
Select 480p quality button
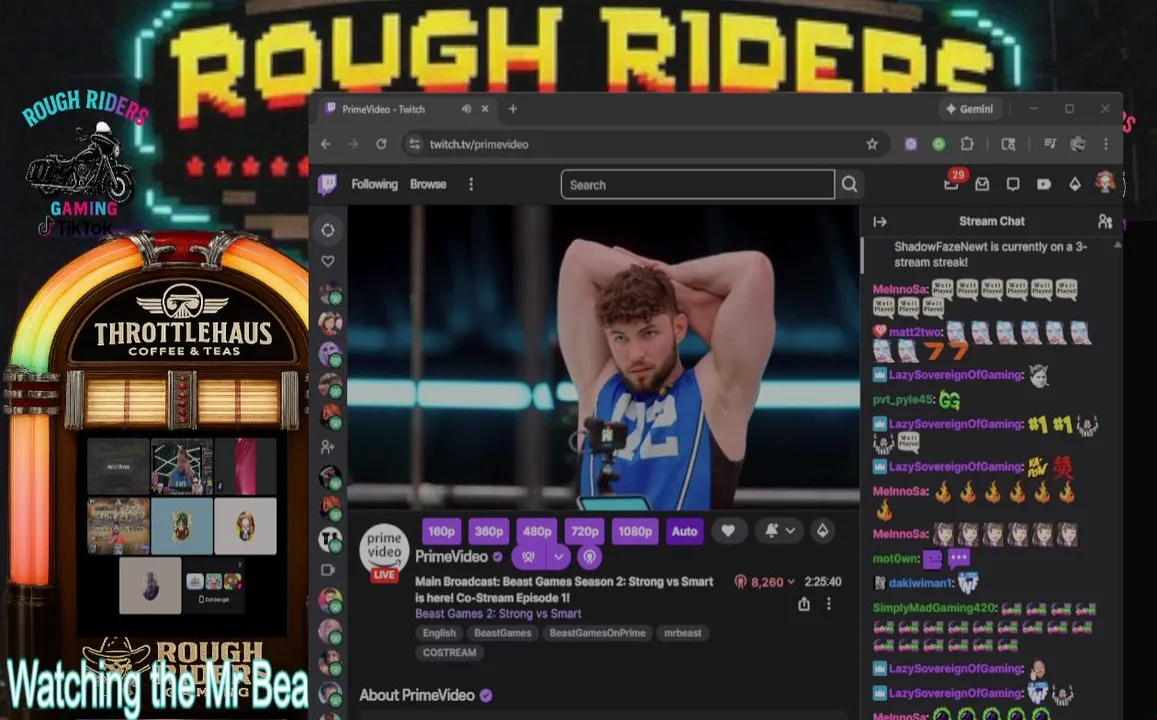536,531
